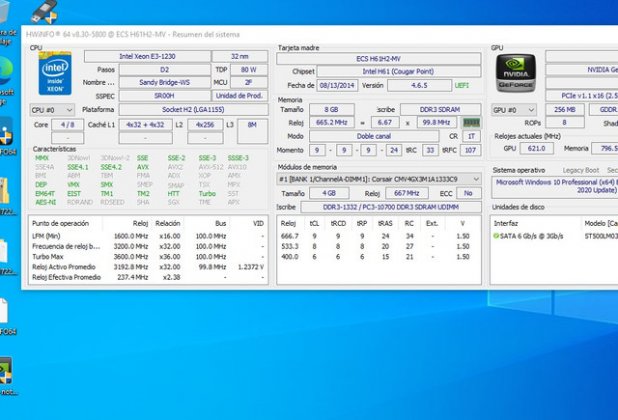This screenshot has height=420, width=618.
Task: Open the CPU #0 selector dropdown
Action: point(52,110)
